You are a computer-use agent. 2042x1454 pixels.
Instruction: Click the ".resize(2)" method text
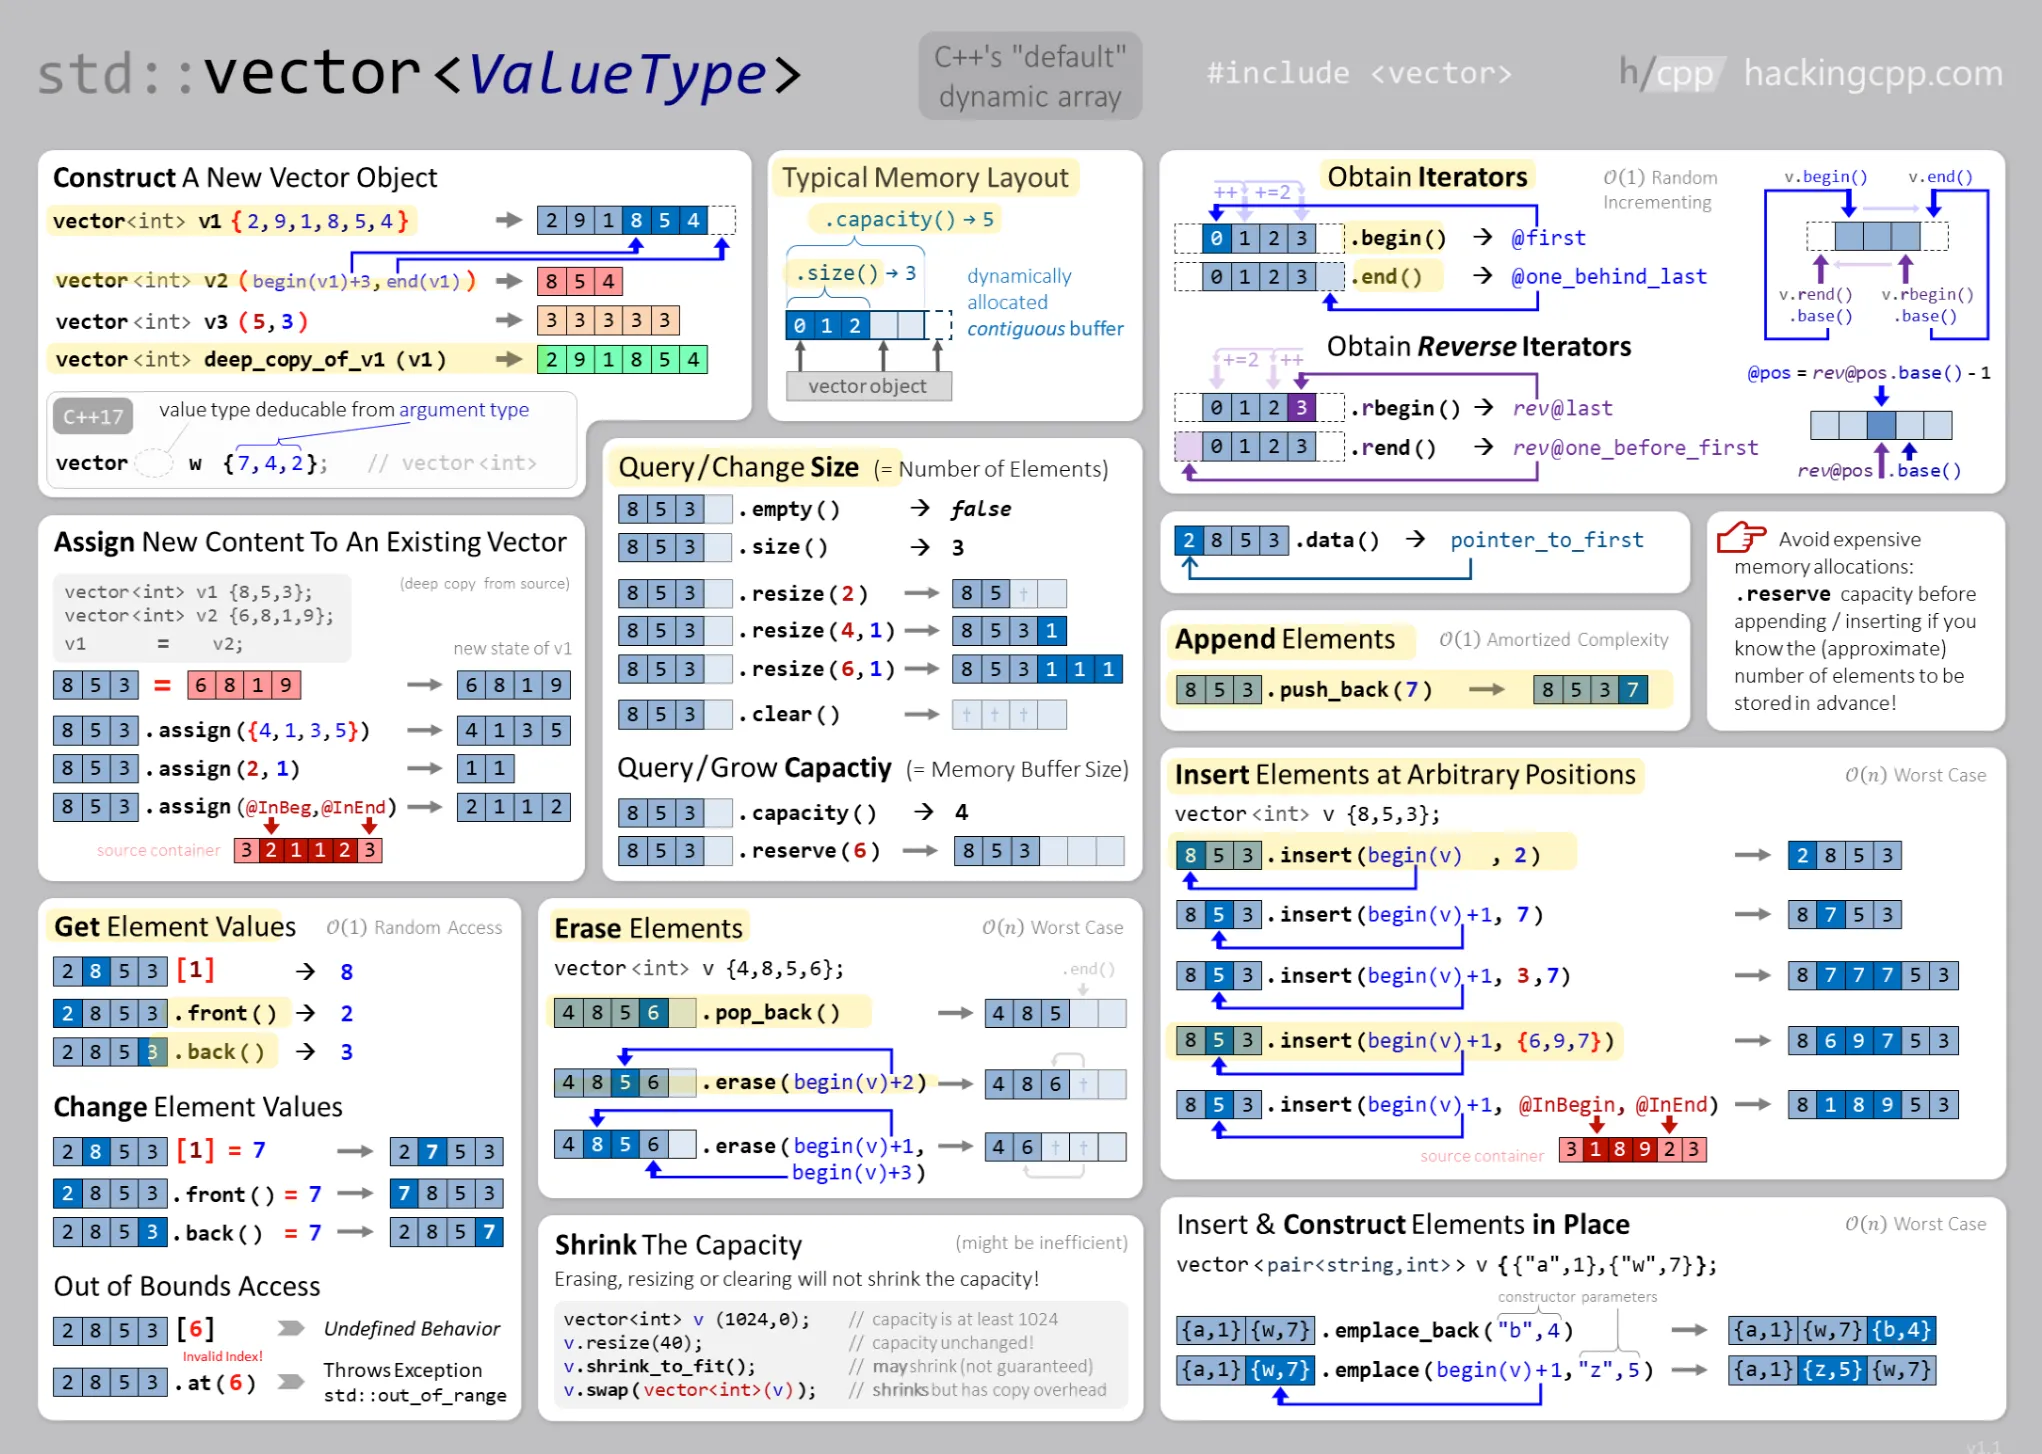(803, 594)
